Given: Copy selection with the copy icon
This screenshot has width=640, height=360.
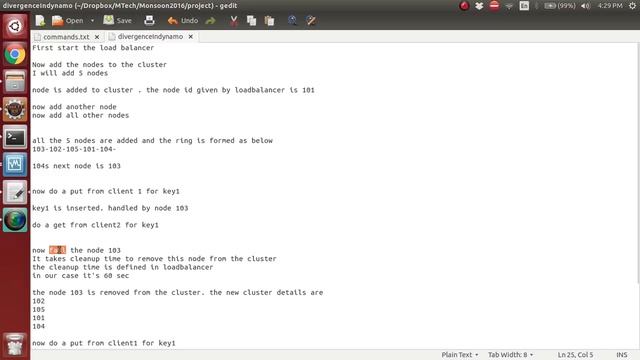Looking at the screenshot, I should pyautogui.click(x=251, y=20).
